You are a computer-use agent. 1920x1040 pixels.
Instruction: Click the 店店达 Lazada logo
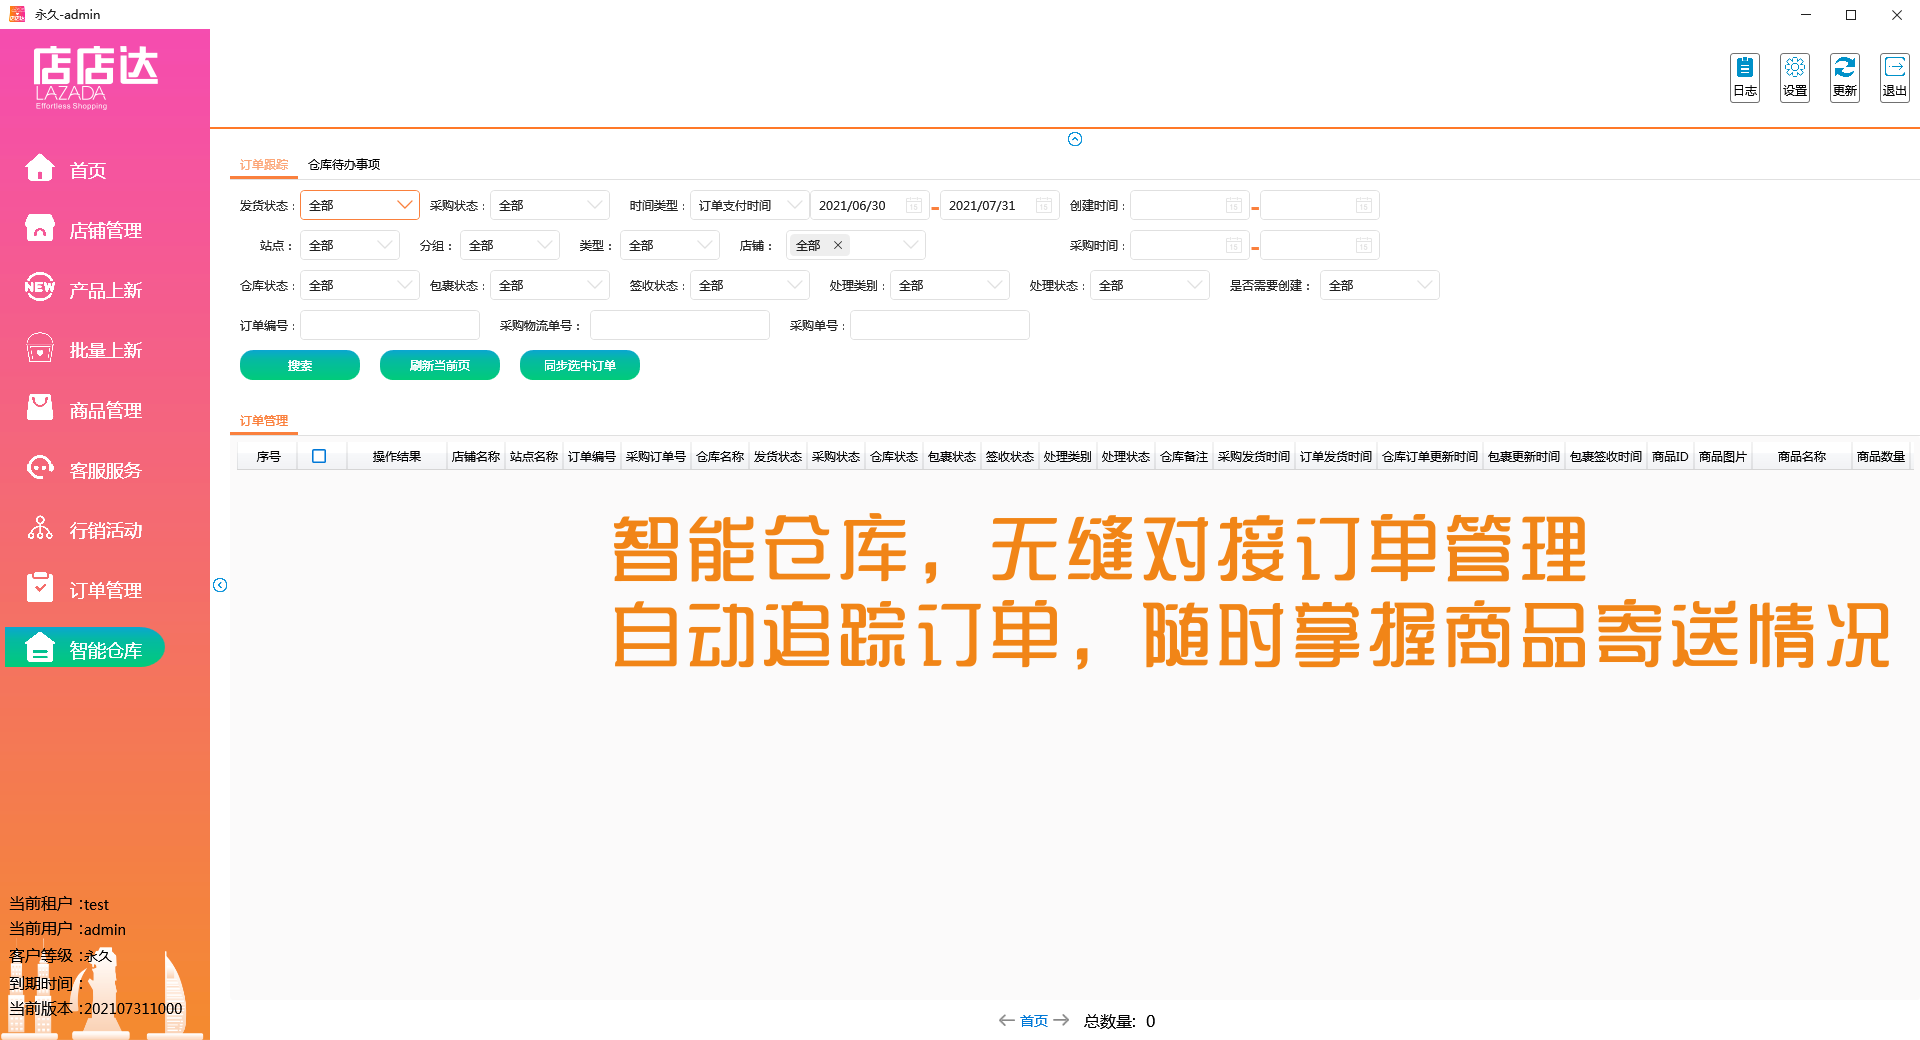pos(96,78)
